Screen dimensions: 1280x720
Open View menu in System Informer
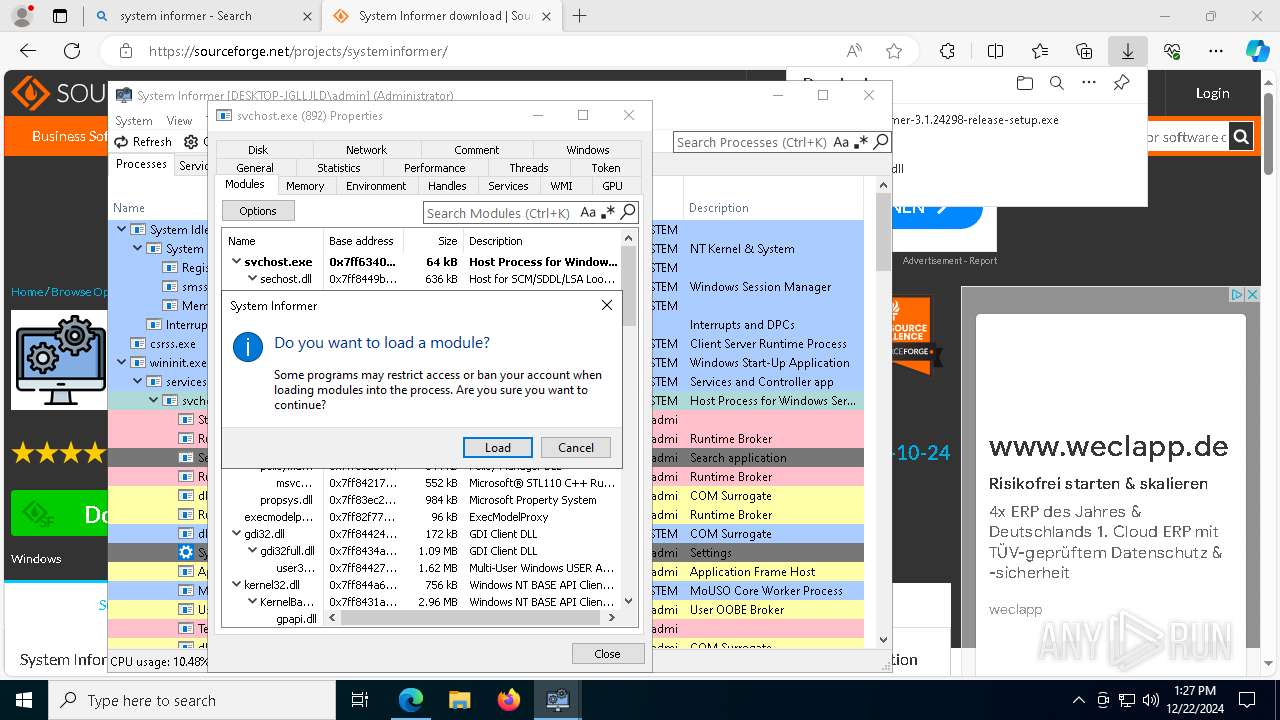[179, 120]
